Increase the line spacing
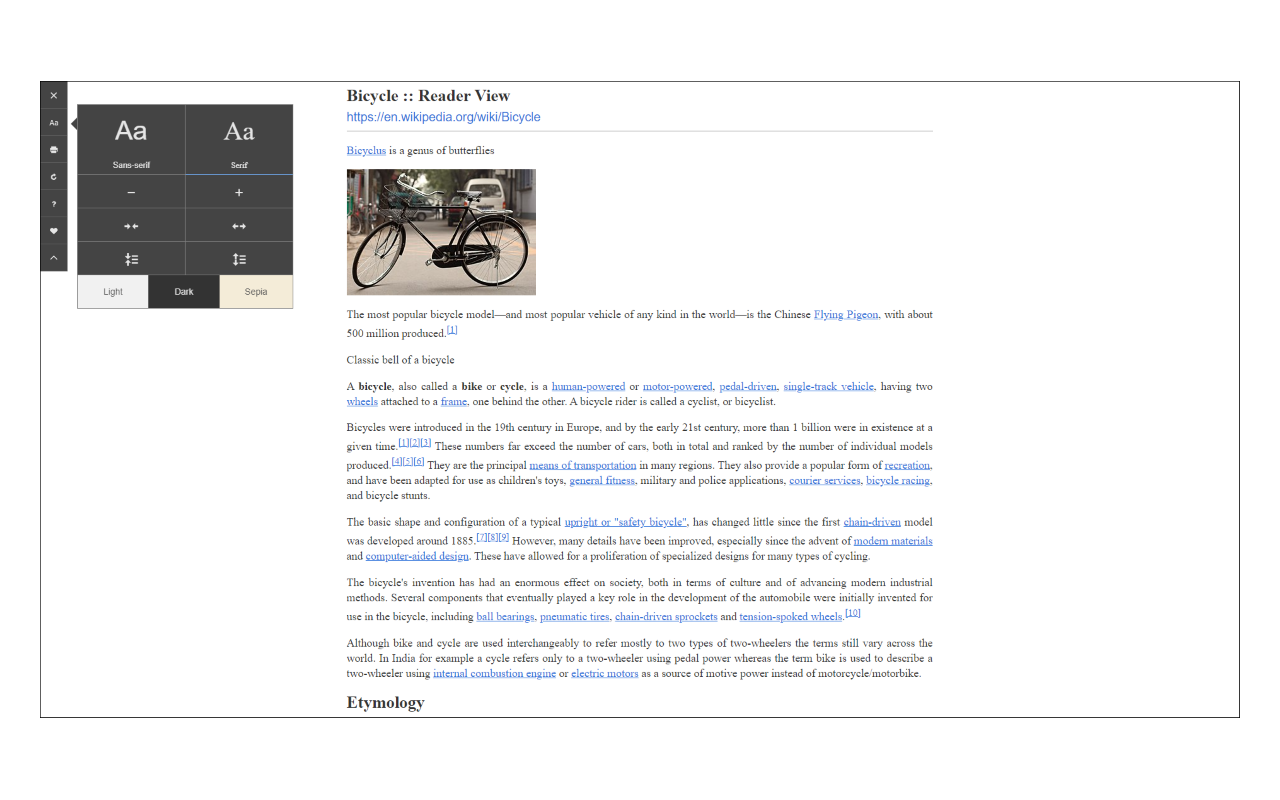Image resolution: width=1280 pixels, height=800 pixels. point(238,257)
